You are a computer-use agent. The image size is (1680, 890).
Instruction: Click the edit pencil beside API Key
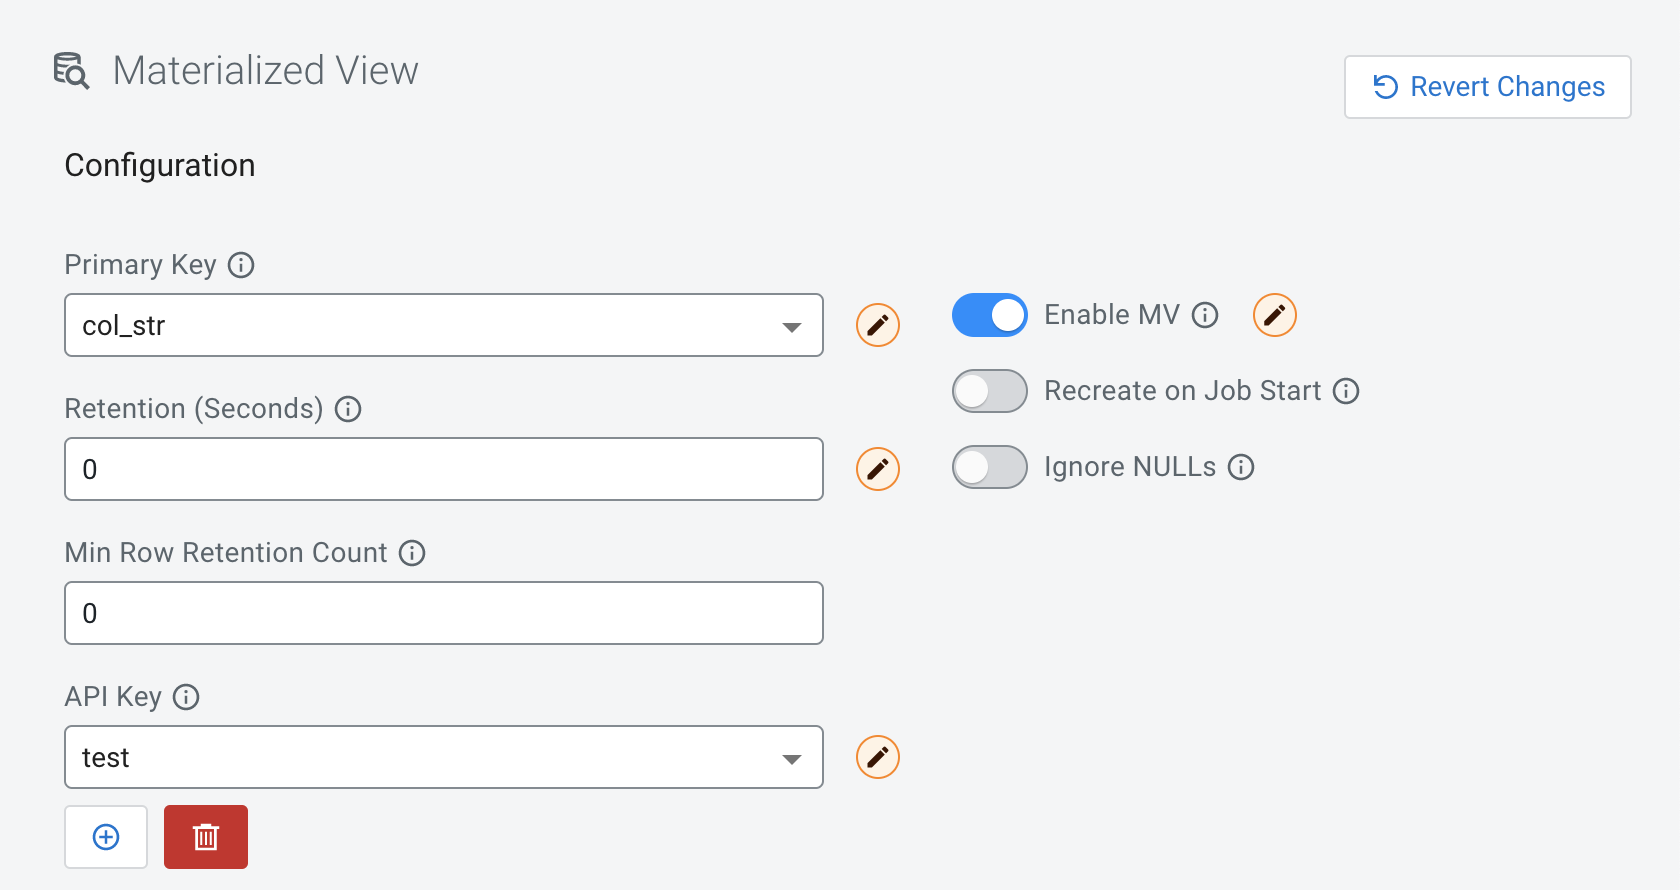point(878,757)
